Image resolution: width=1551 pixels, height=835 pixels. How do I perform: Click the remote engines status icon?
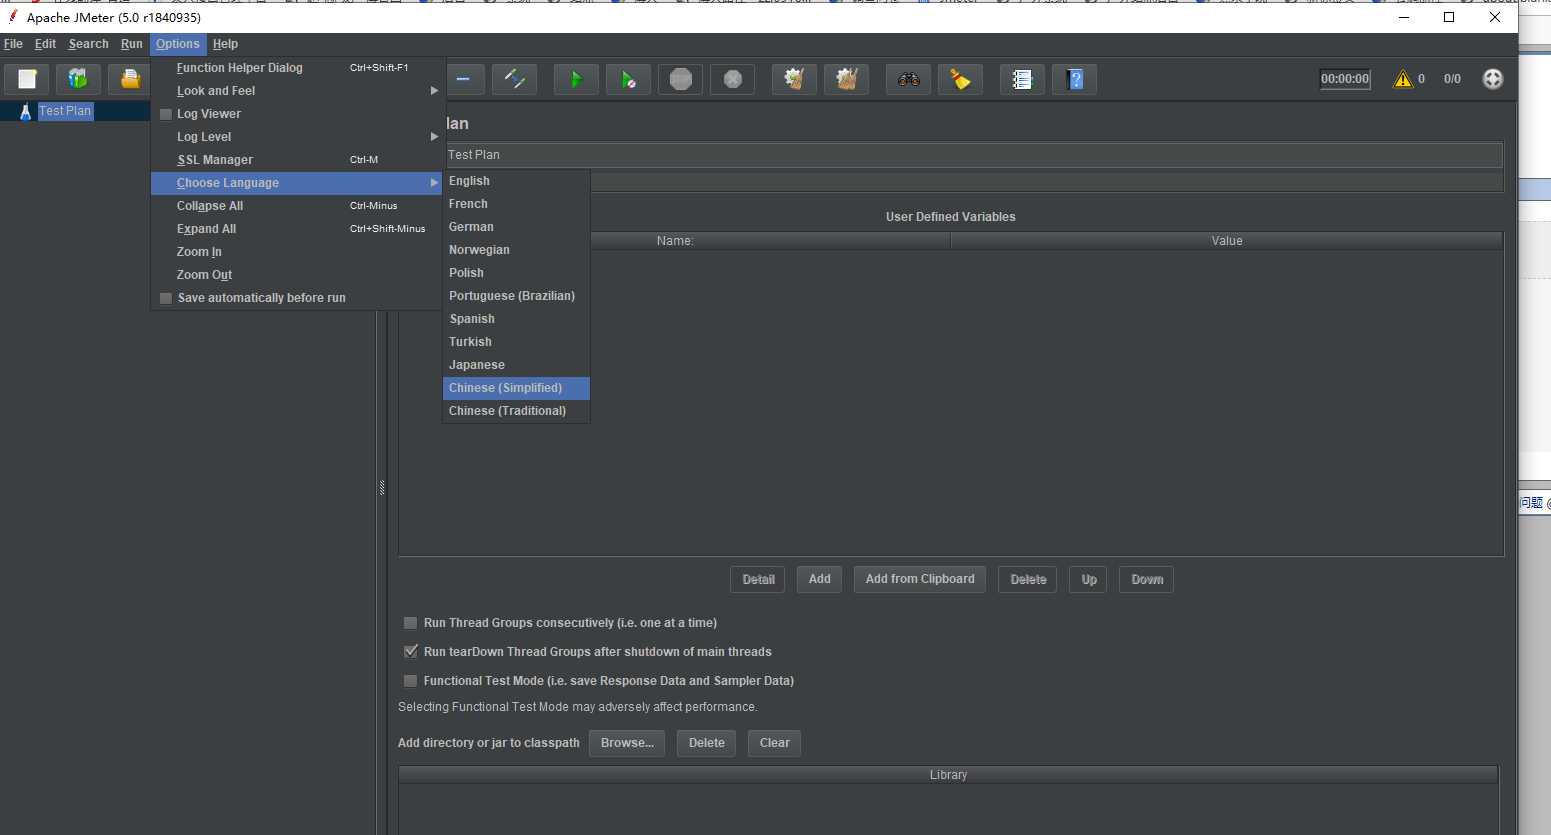pyautogui.click(x=1492, y=79)
